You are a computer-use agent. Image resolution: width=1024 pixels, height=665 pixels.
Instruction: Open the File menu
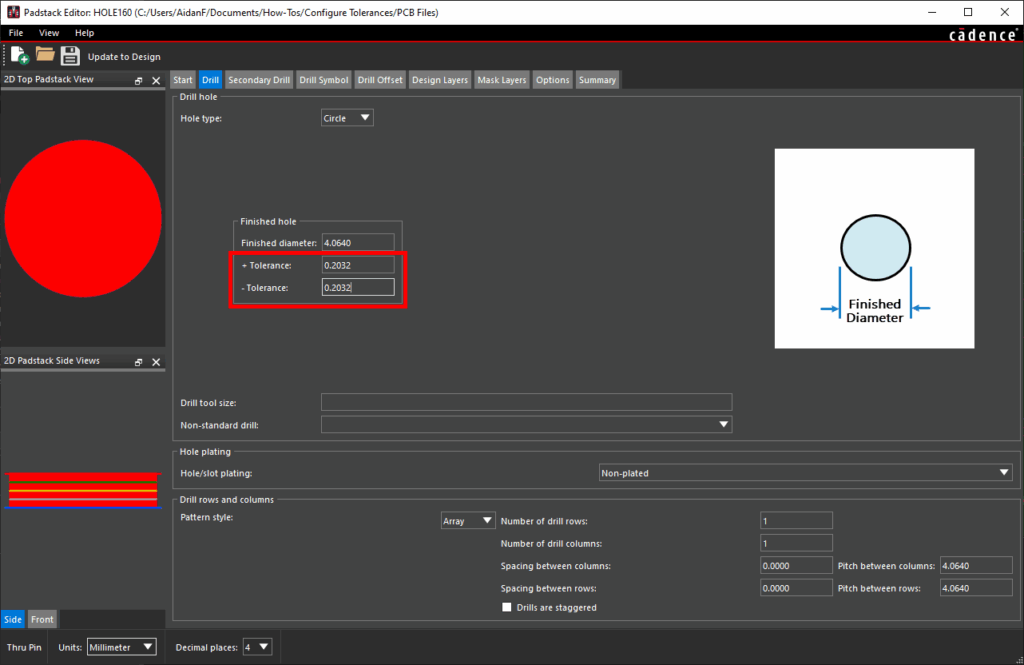16,33
